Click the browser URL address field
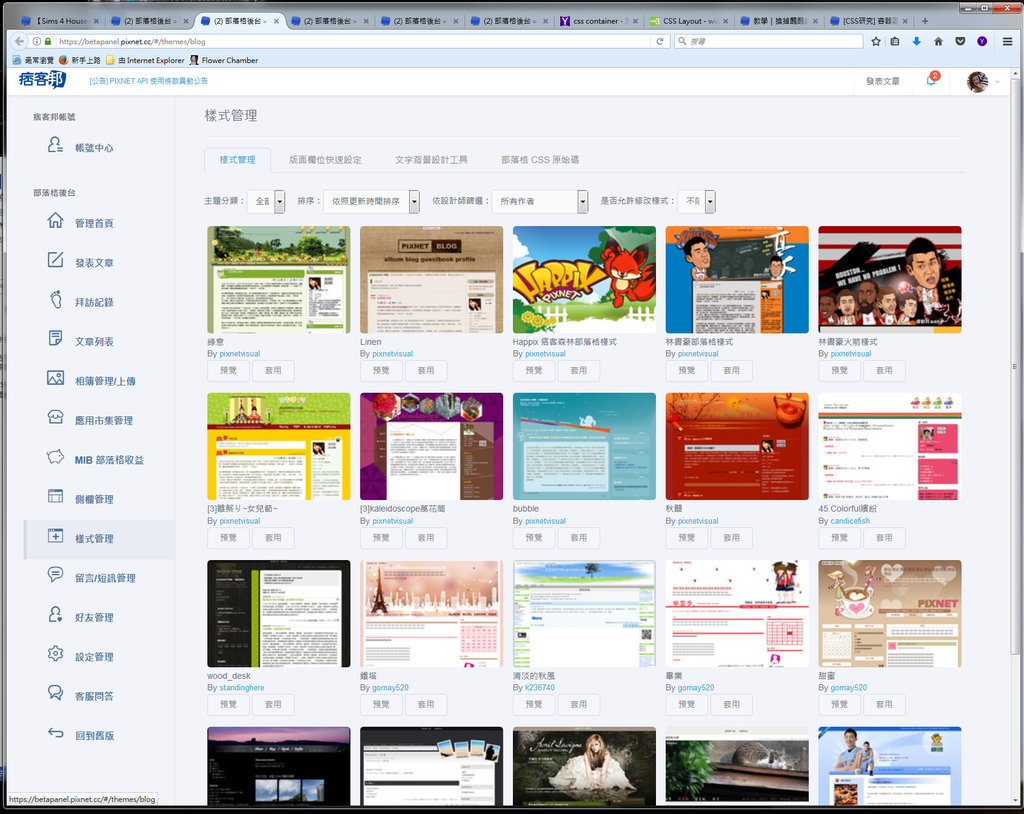1024x814 pixels. [353, 41]
